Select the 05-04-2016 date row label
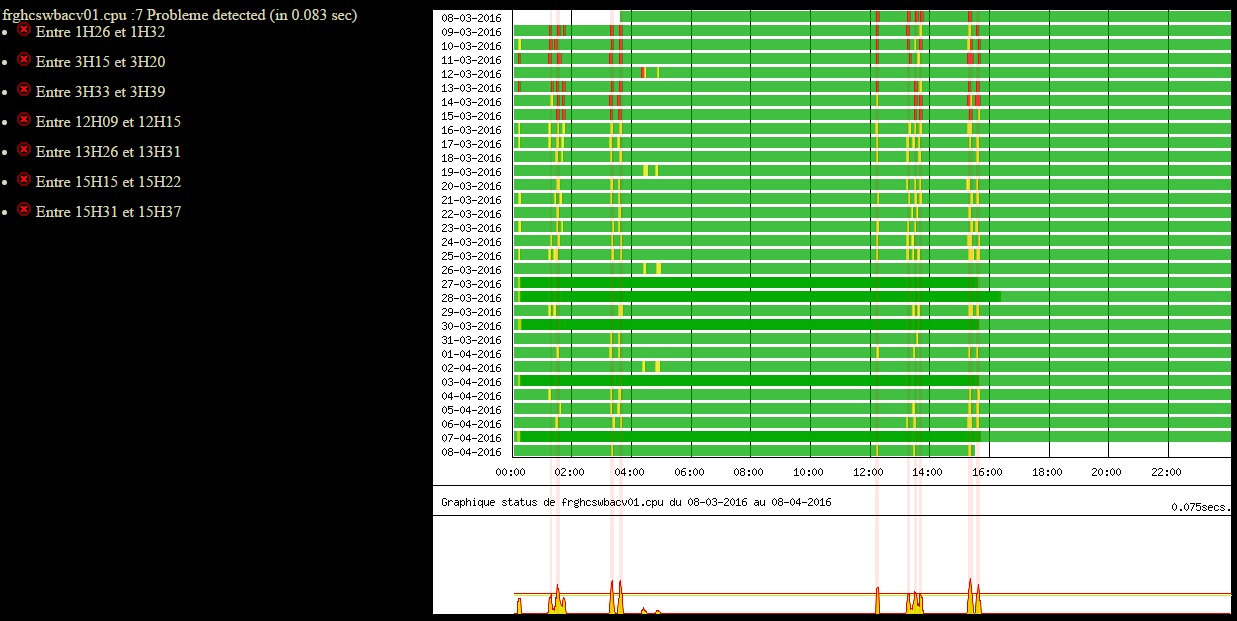This screenshot has height=621, width=1237. pyautogui.click(x=472, y=410)
